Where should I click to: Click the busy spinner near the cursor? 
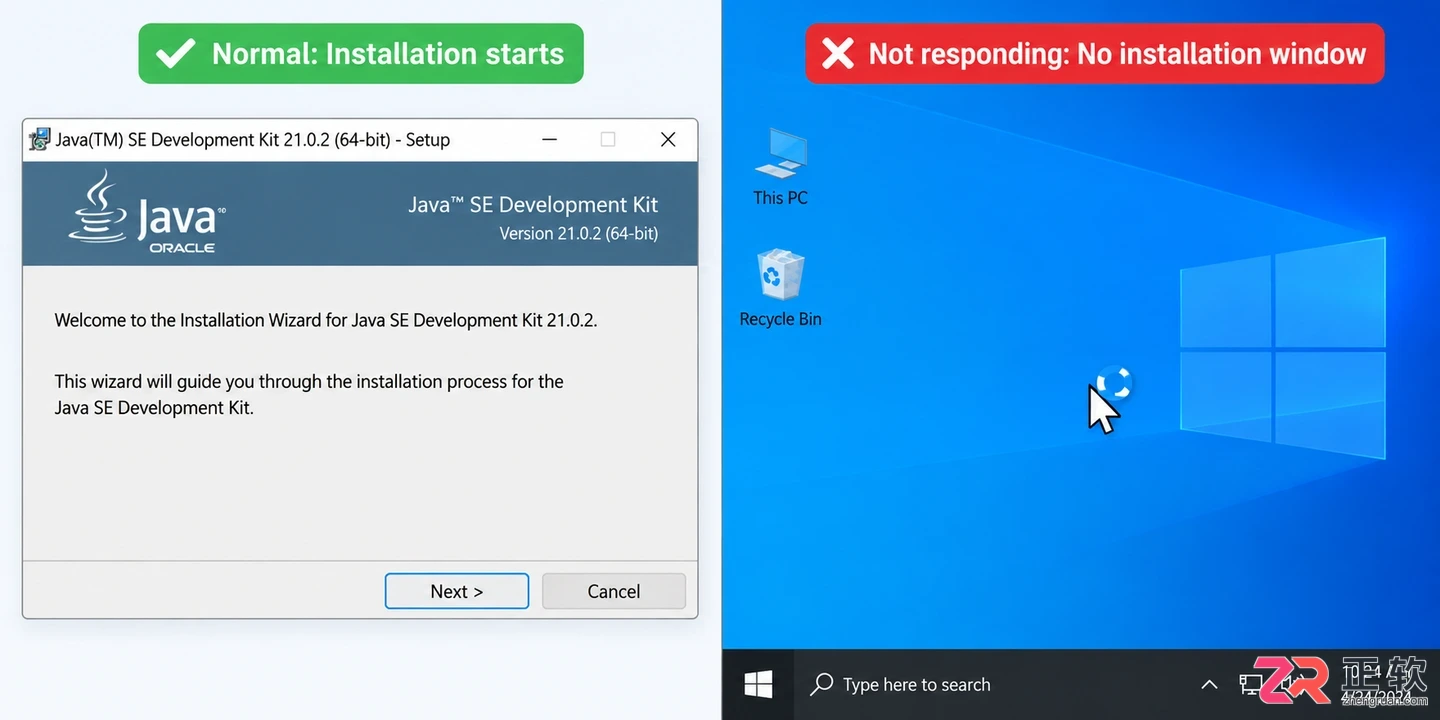(x=1114, y=382)
